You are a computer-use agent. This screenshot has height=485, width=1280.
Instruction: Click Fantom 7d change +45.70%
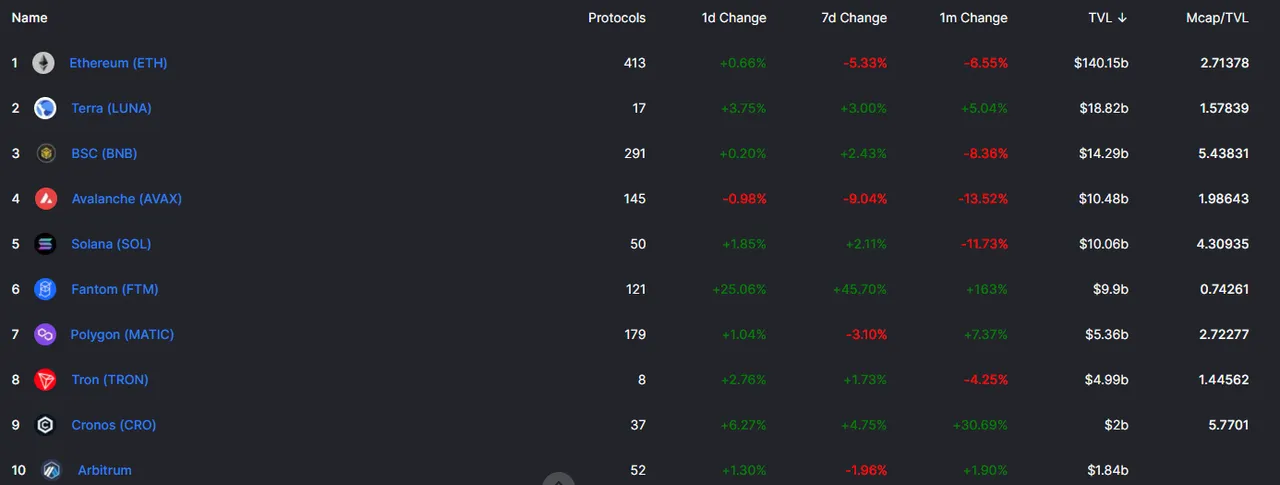[860, 289]
